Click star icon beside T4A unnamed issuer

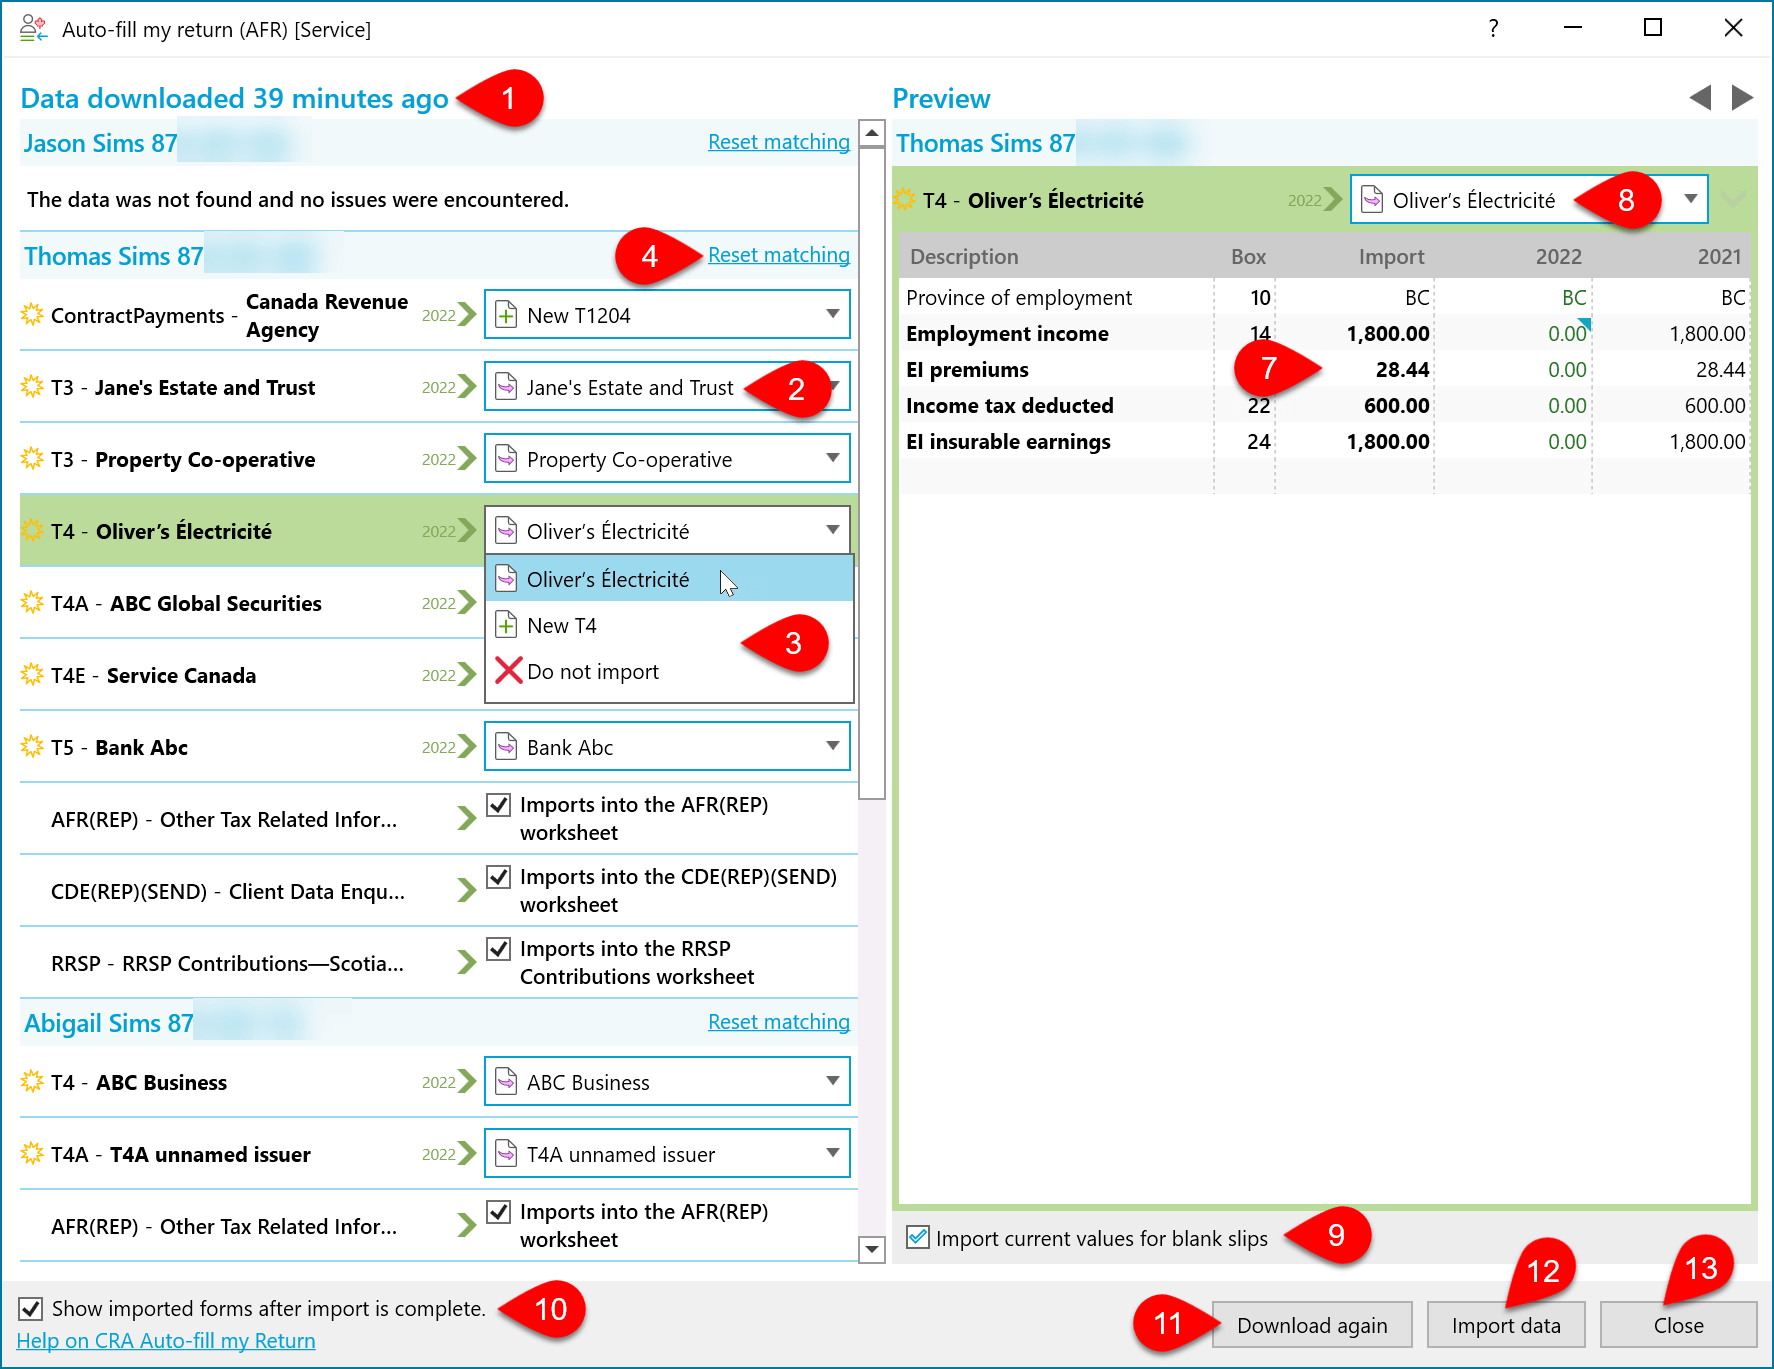pyautogui.click(x=32, y=1153)
